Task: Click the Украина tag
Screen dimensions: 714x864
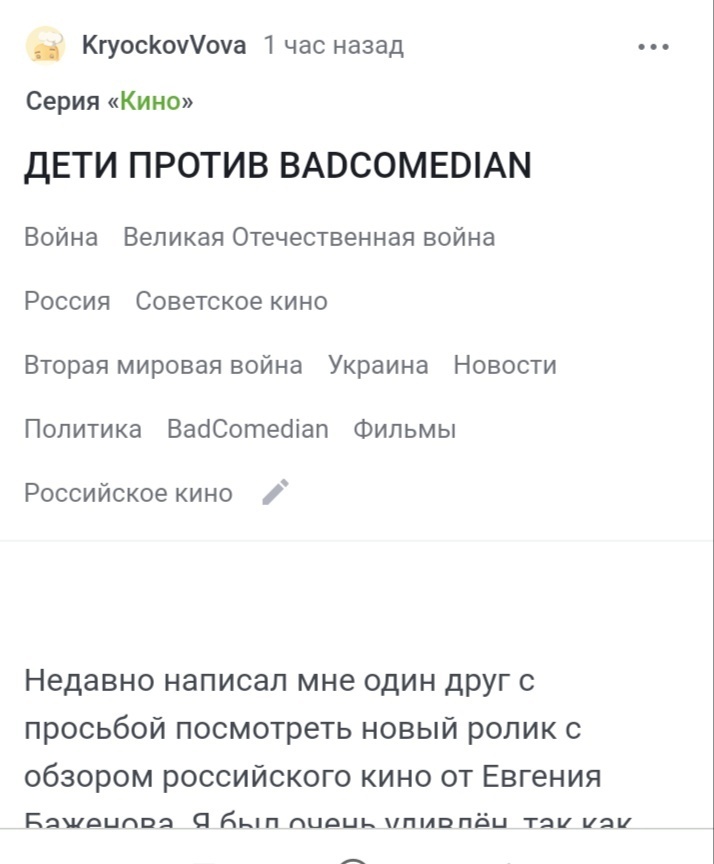Action: [x=378, y=365]
